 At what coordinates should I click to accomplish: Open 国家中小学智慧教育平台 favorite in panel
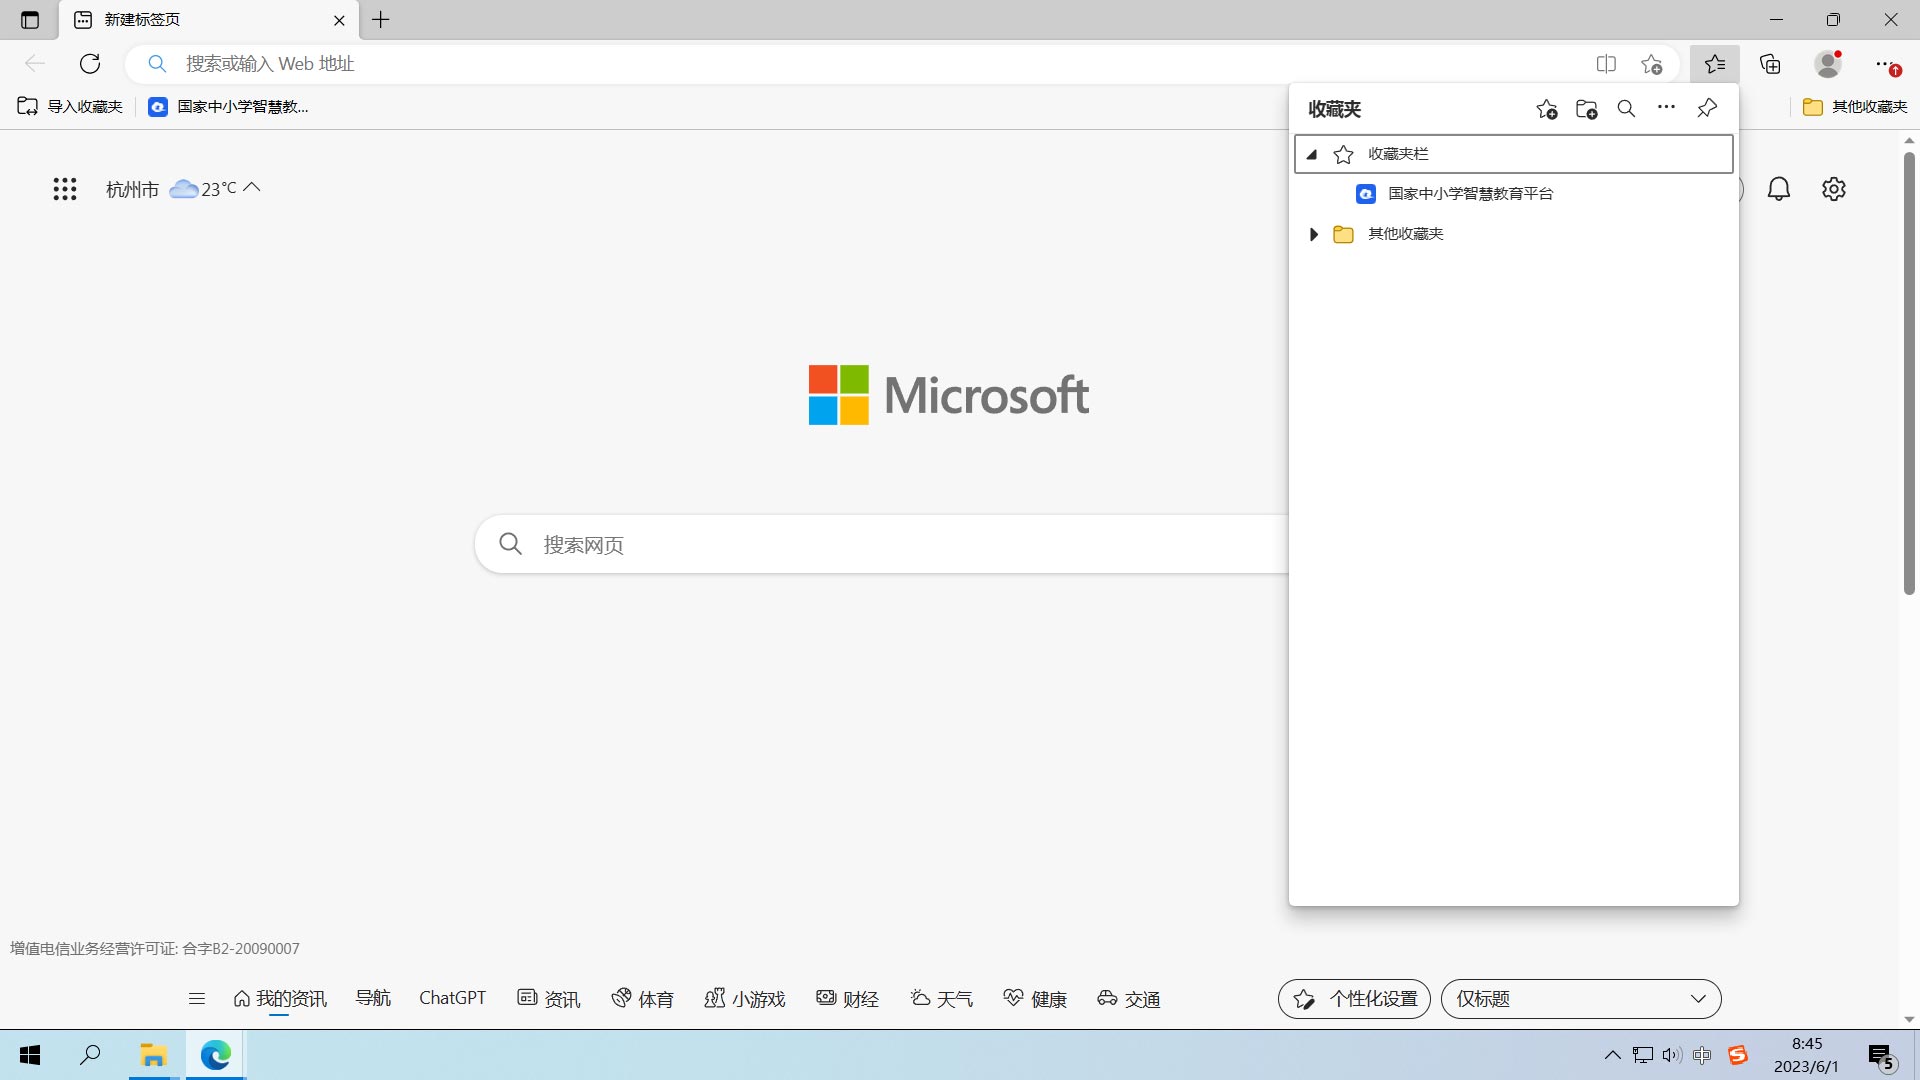[1470, 194]
